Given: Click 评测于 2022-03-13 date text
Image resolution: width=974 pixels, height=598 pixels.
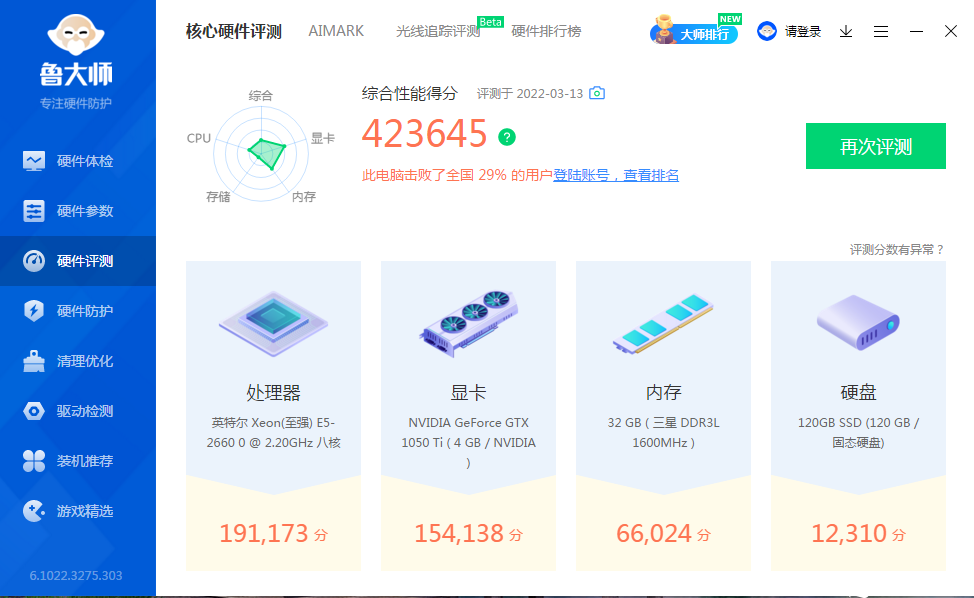Looking at the screenshot, I should pos(530,94).
